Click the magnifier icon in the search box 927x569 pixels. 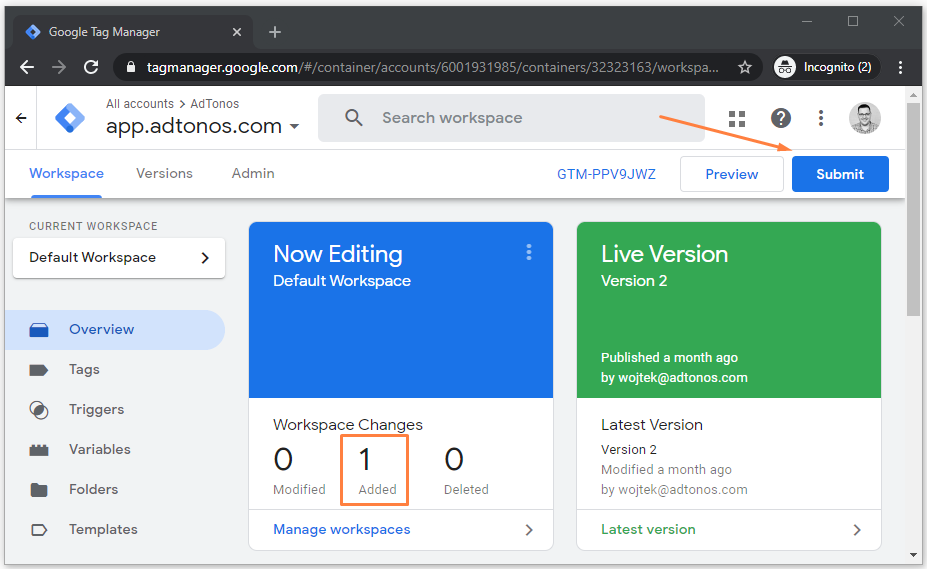pyautogui.click(x=354, y=118)
